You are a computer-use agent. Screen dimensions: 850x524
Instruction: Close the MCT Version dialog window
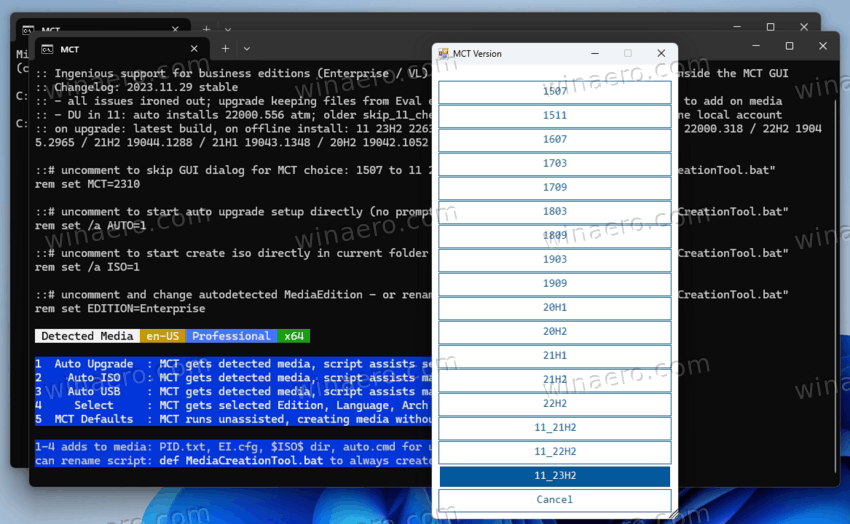click(661, 54)
